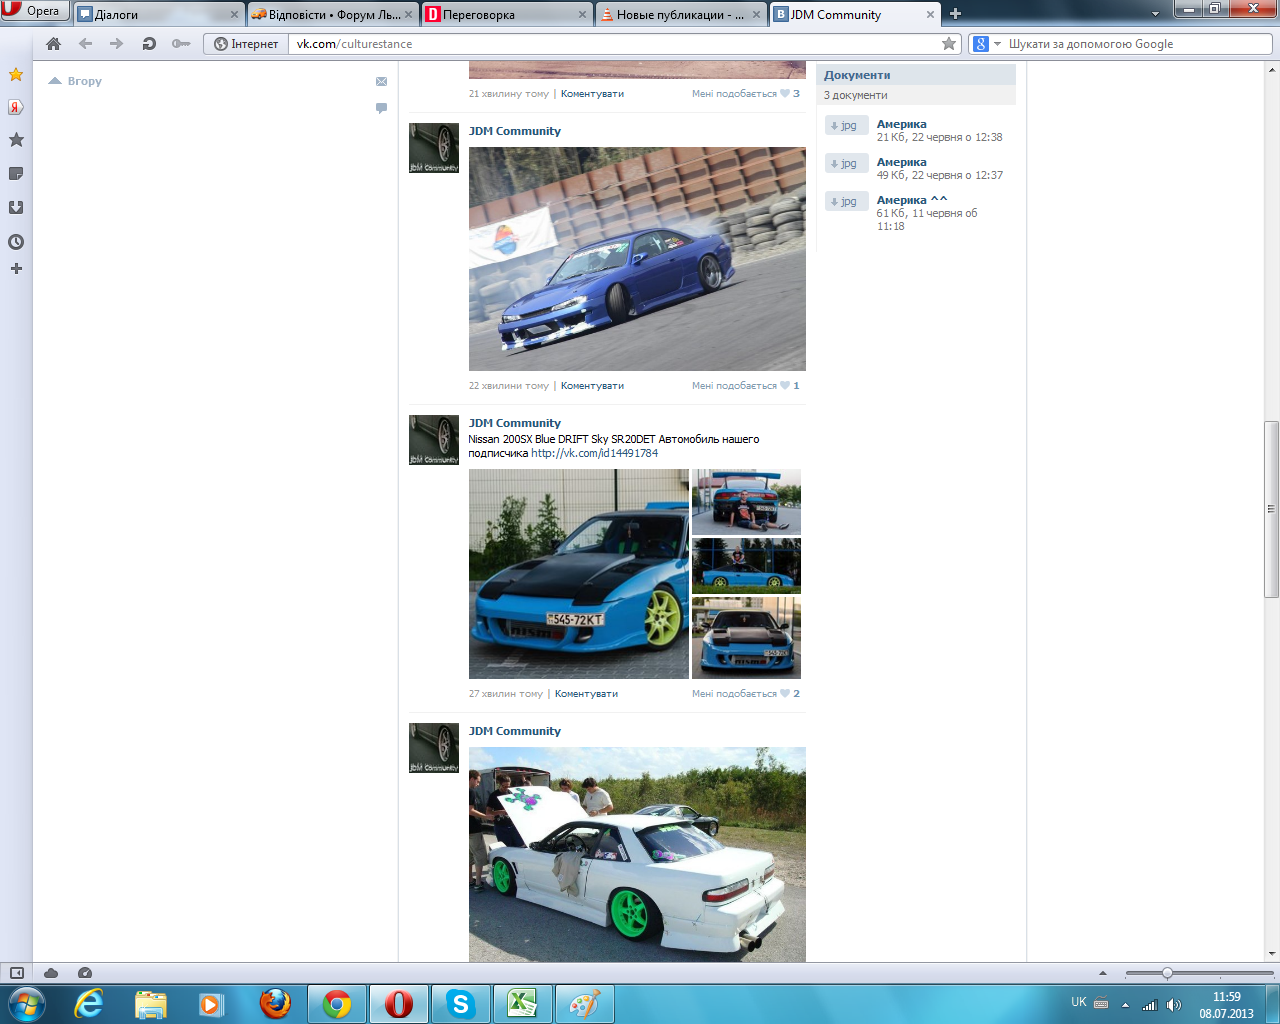Show hidden system tray icons

1125,1005
